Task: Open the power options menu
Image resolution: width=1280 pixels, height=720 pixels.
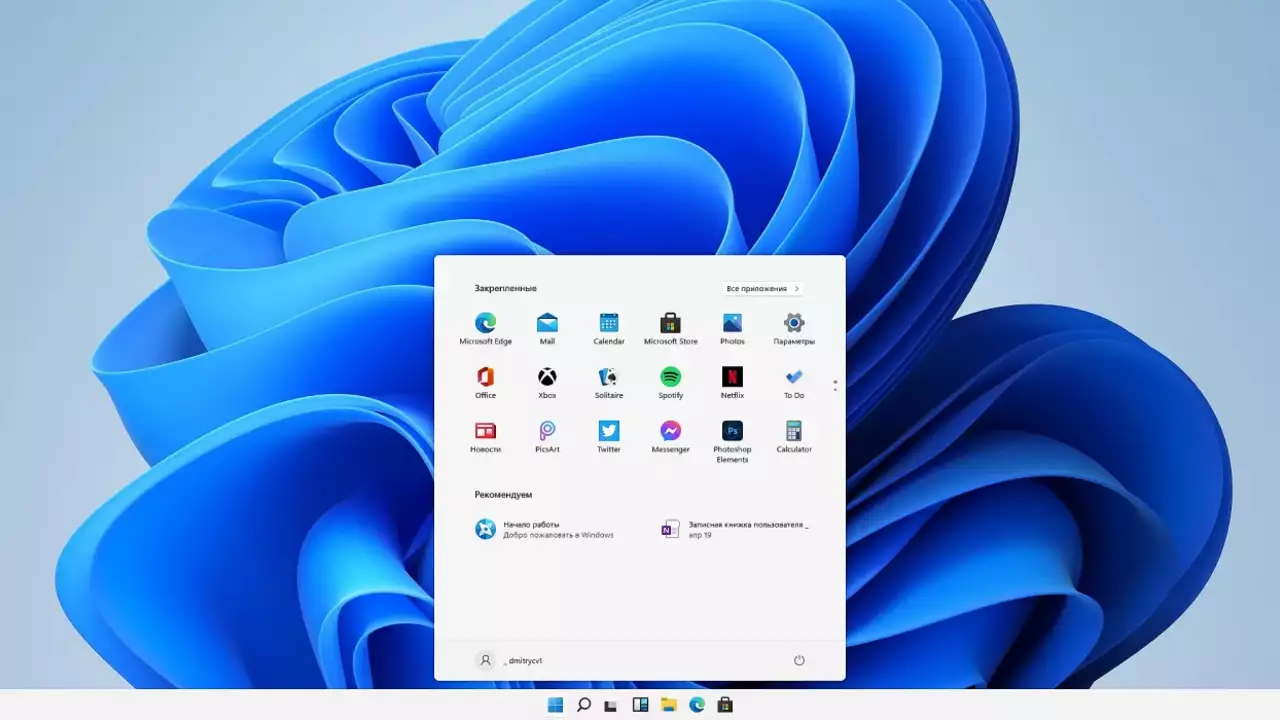Action: tap(799, 661)
